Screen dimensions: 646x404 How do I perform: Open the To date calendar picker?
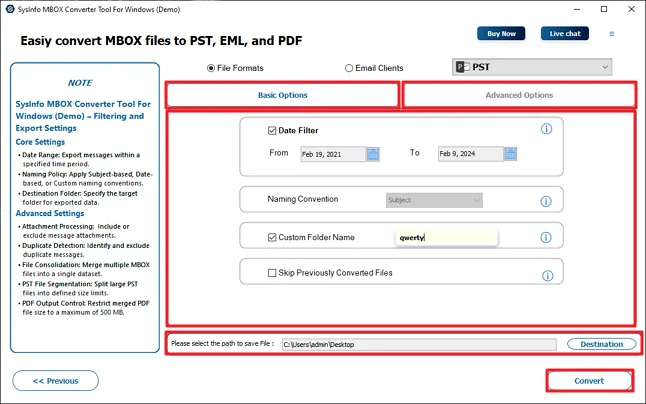[x=510, y=154]
